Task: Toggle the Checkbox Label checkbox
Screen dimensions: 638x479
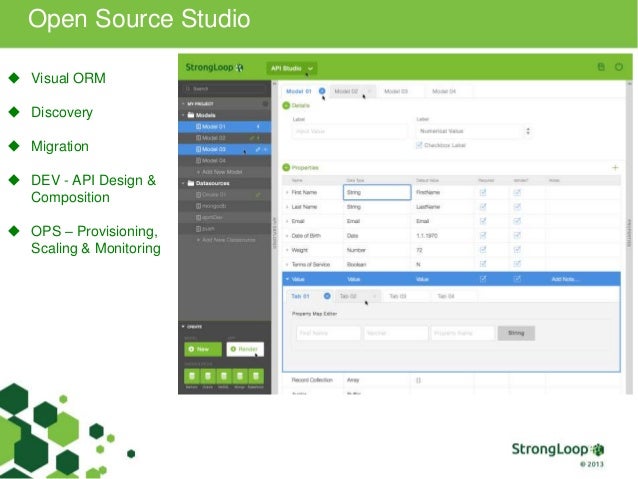Action: click(419, 145)
